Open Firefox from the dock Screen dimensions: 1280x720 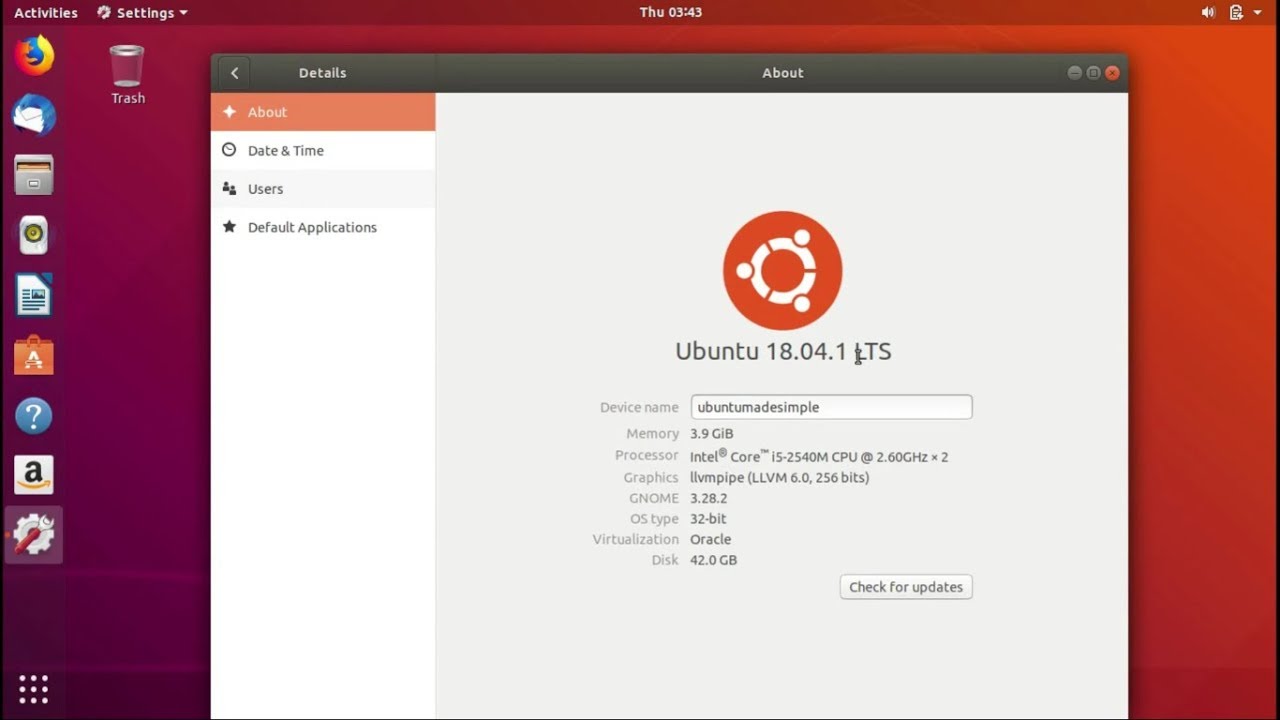click(x=33, y=55)
